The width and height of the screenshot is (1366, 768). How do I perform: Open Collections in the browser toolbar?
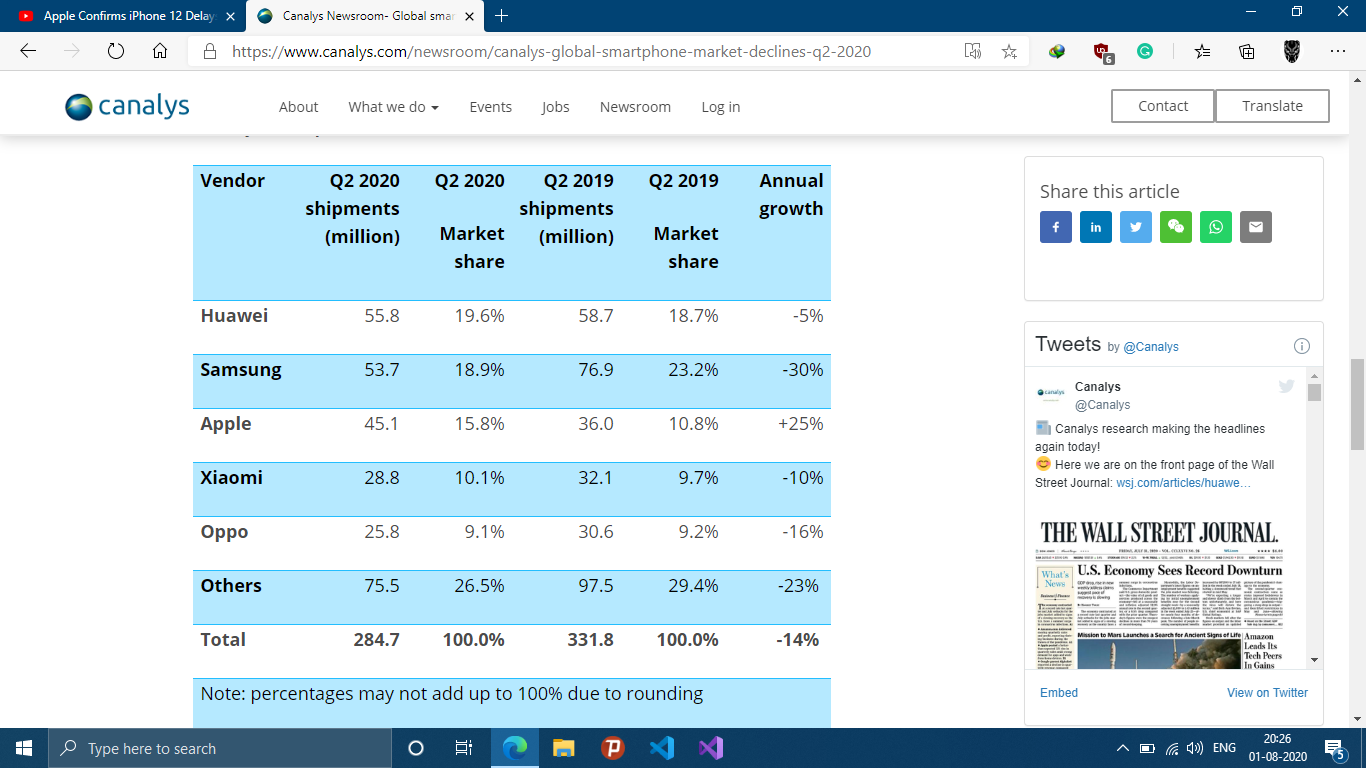[x=1246, y=51]
